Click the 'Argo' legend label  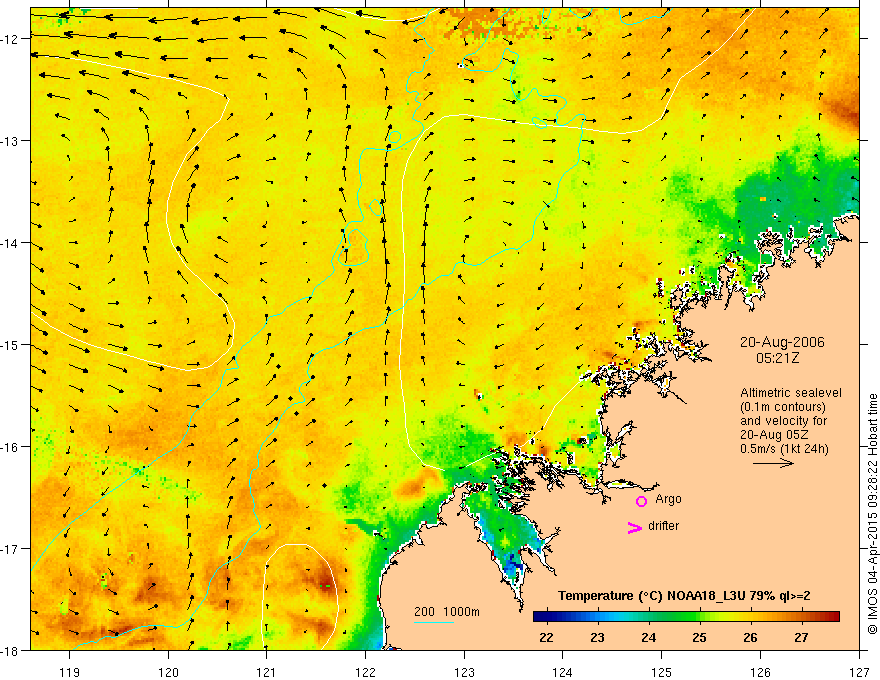coord(668,499)
